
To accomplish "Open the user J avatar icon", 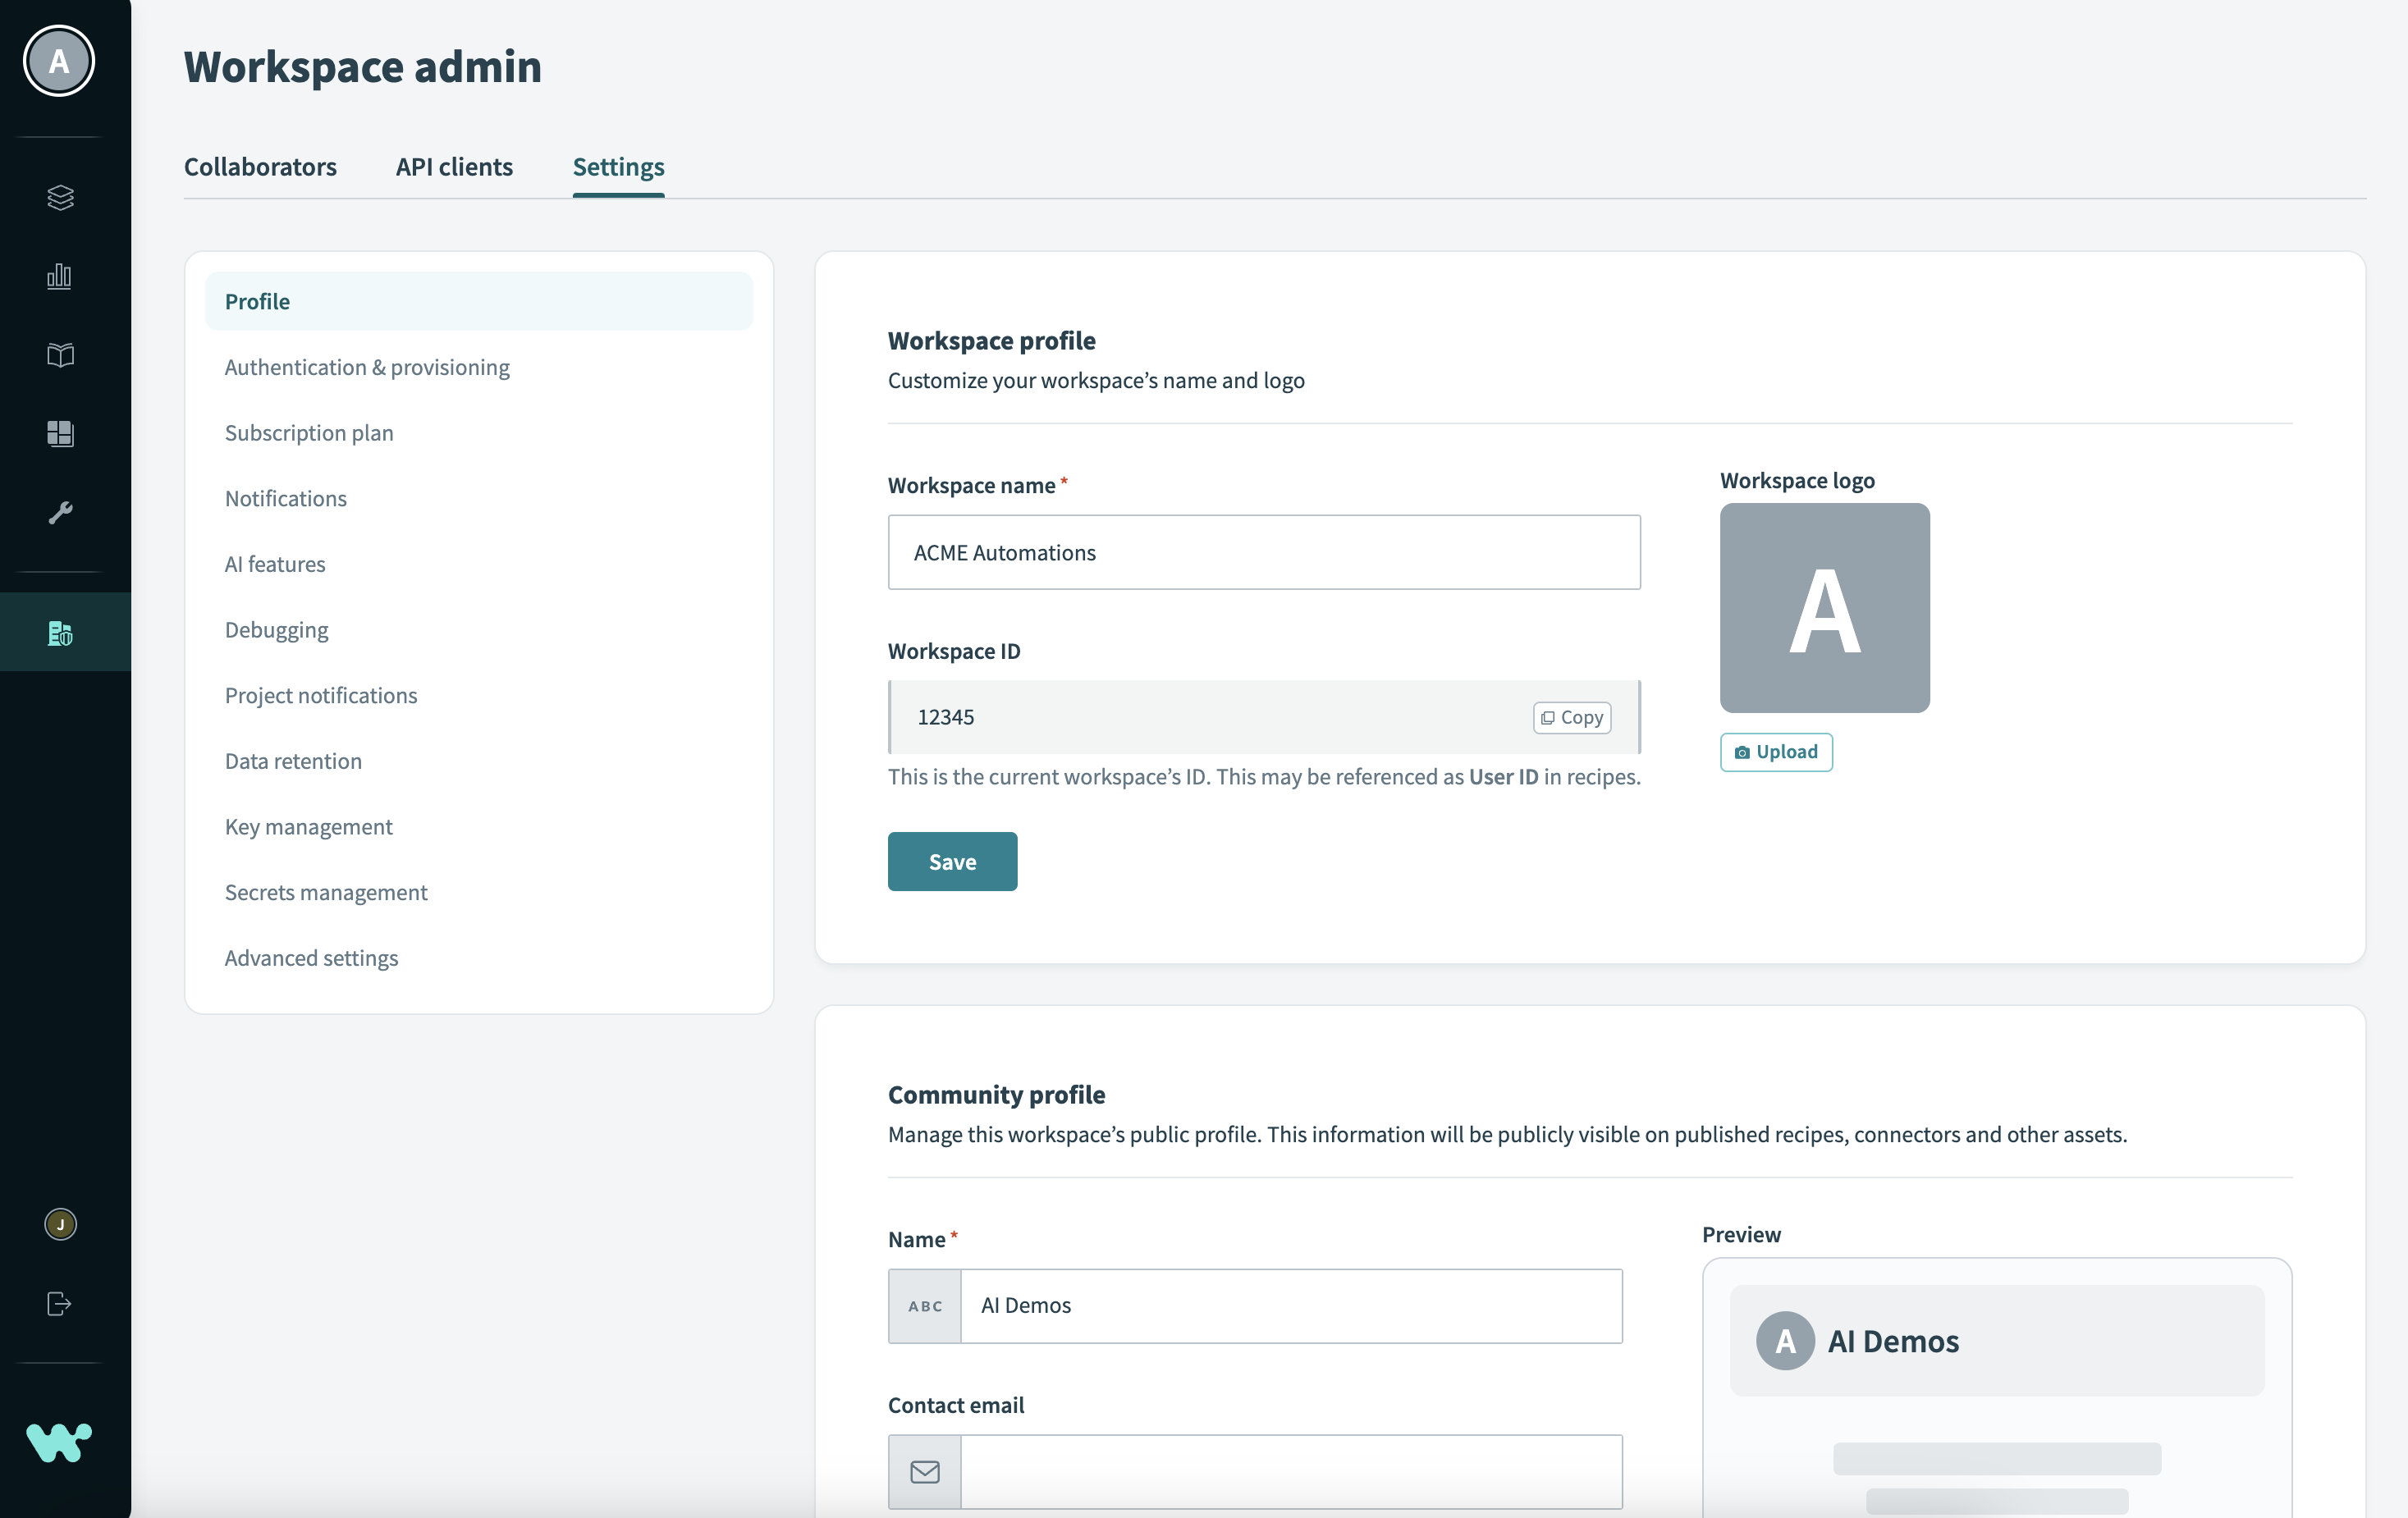I will click(x=60, y=1224).
